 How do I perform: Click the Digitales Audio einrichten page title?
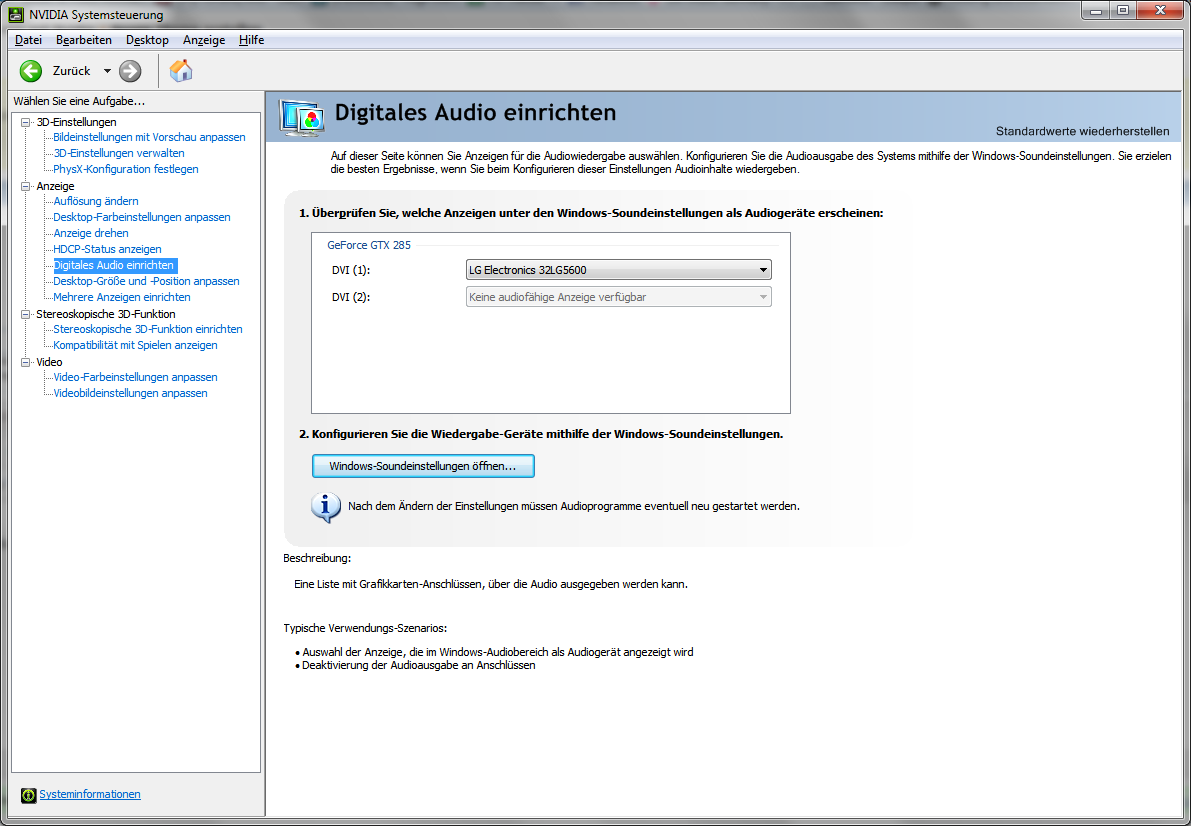coord(475,112)
